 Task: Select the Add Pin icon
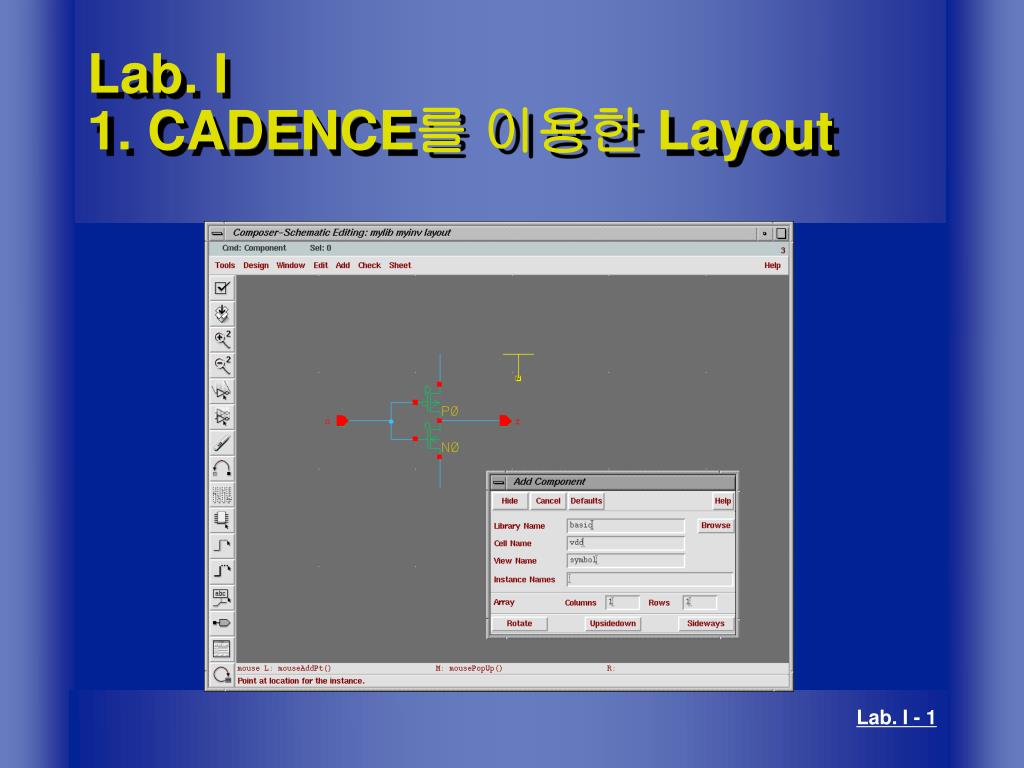click(222, 623)
